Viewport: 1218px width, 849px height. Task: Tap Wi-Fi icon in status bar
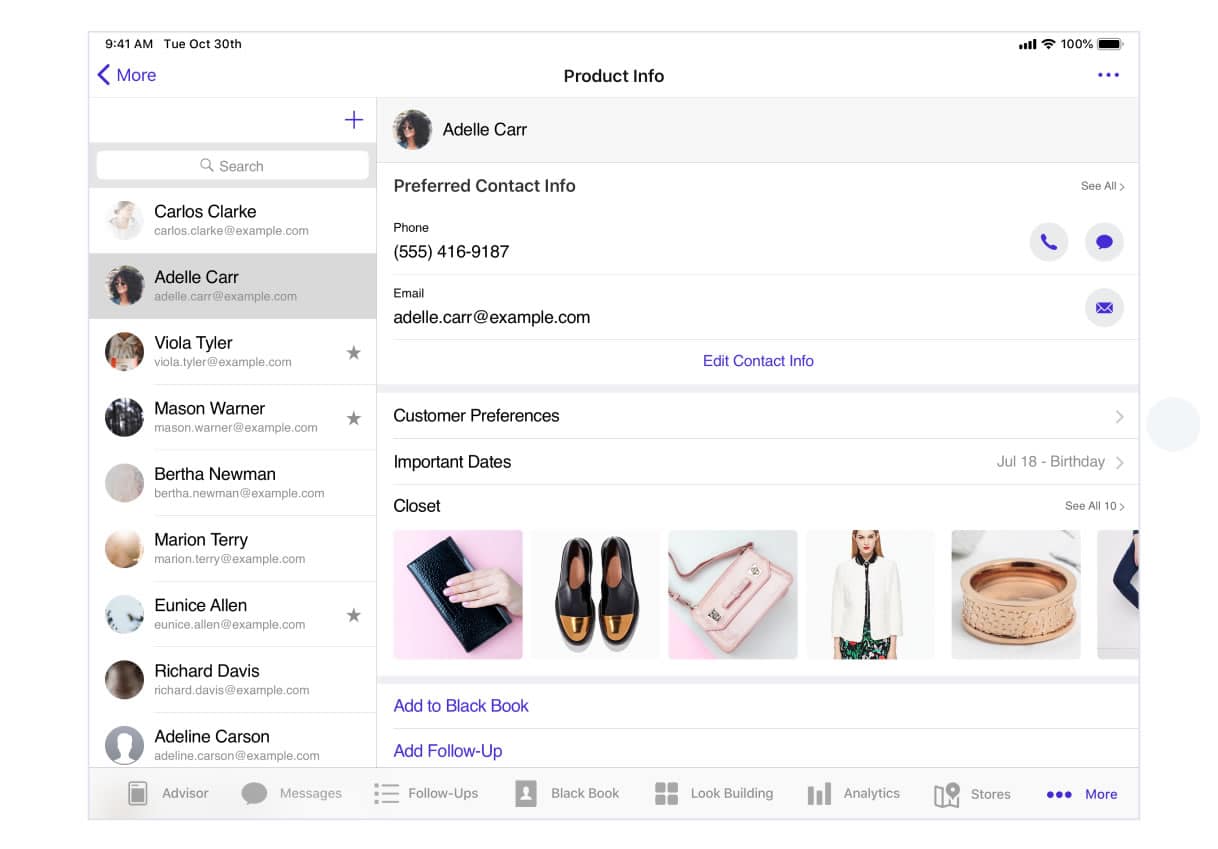point(1048,44)
